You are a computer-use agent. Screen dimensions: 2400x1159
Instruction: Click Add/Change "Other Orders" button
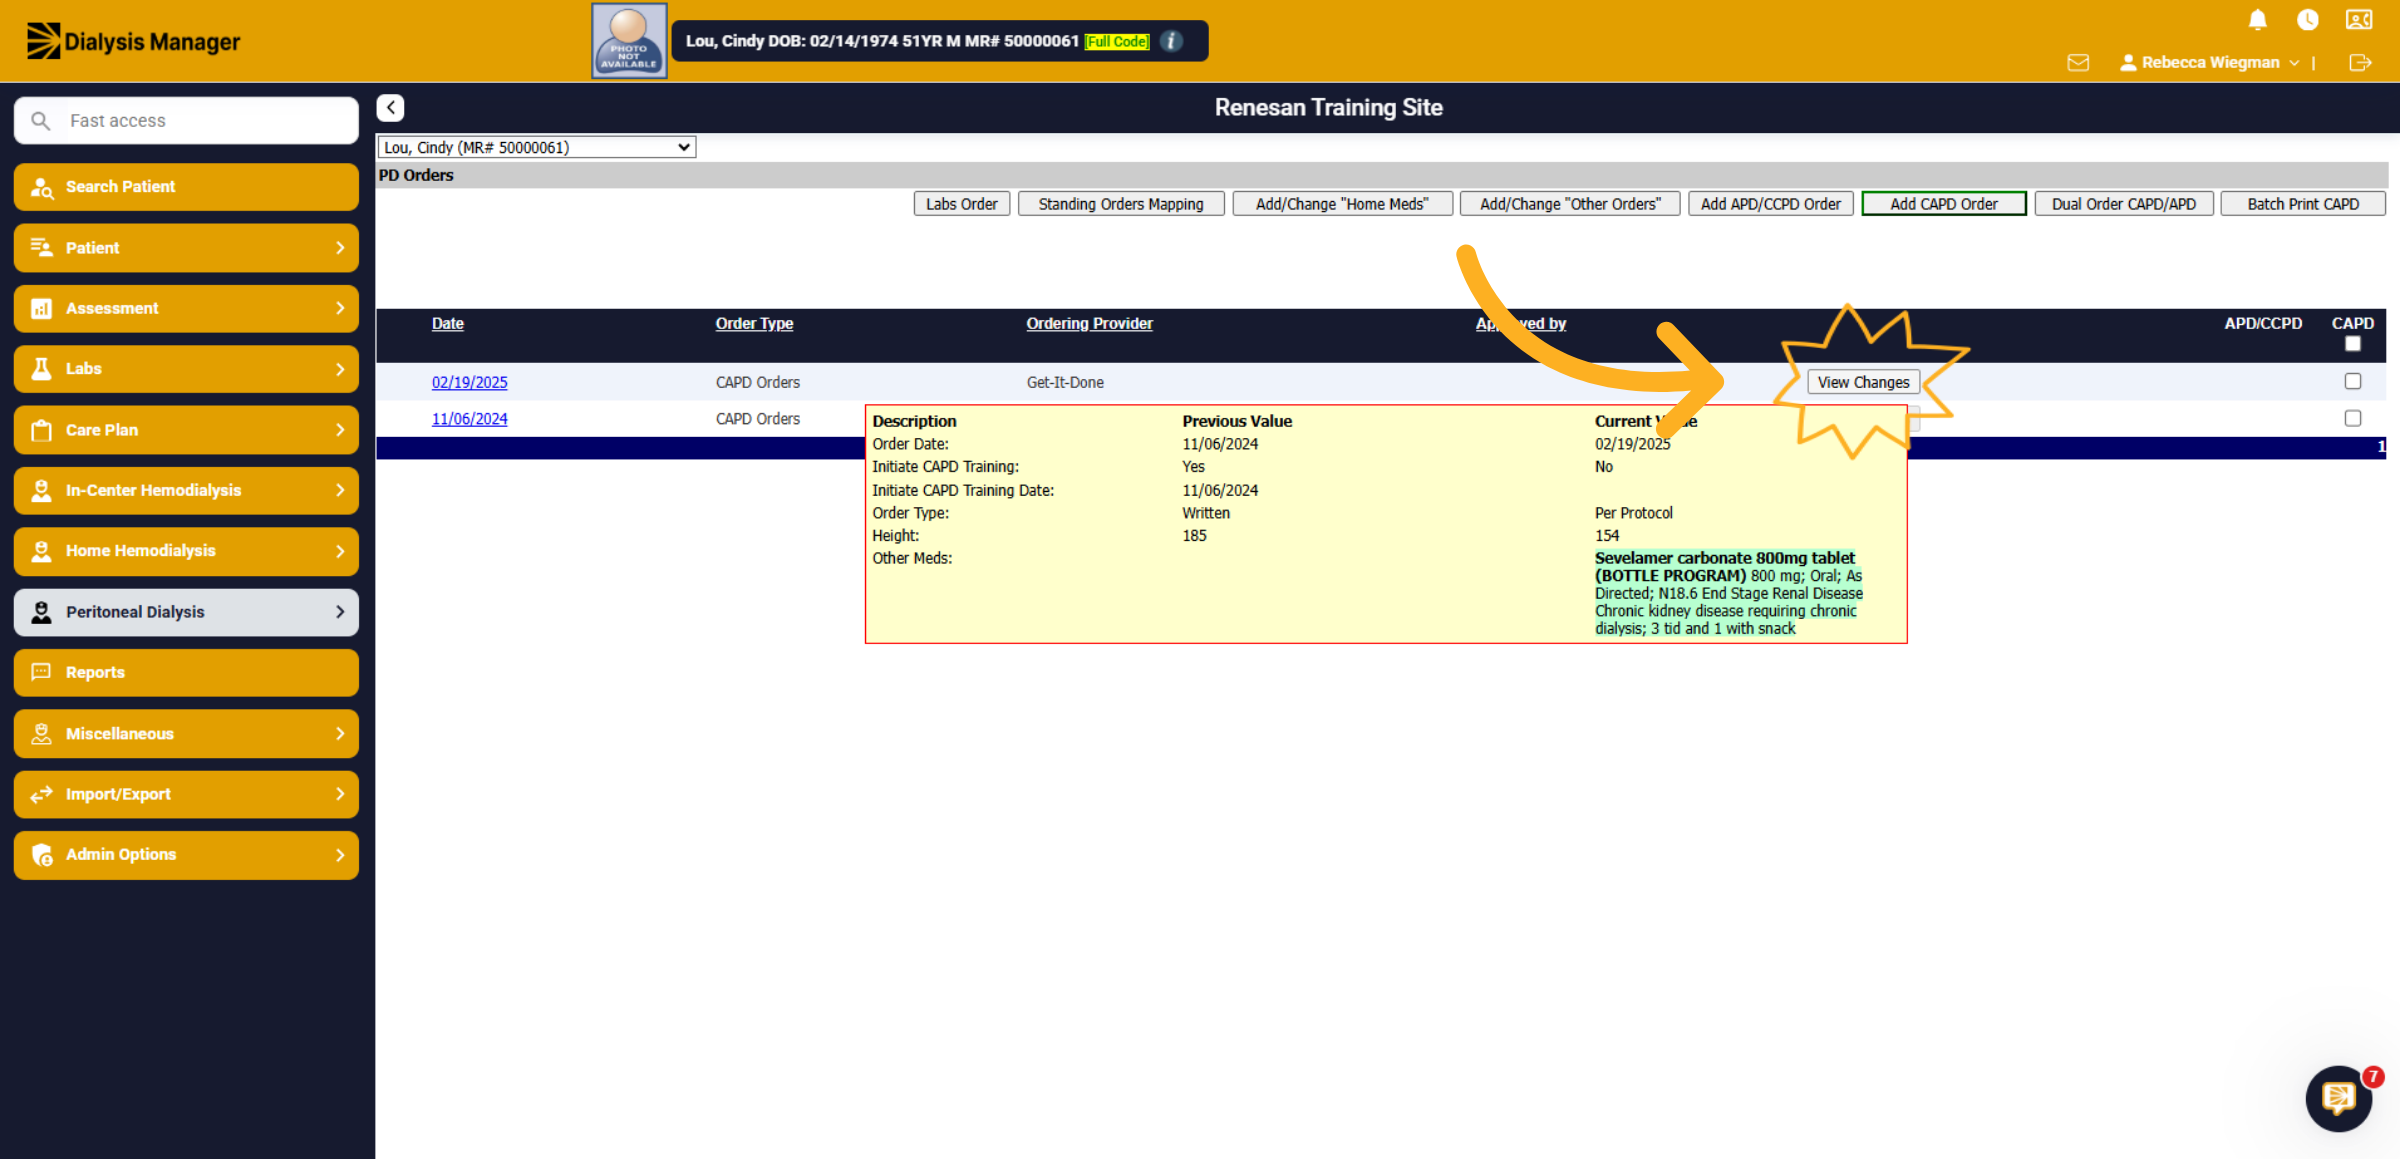click(1570, 204)
